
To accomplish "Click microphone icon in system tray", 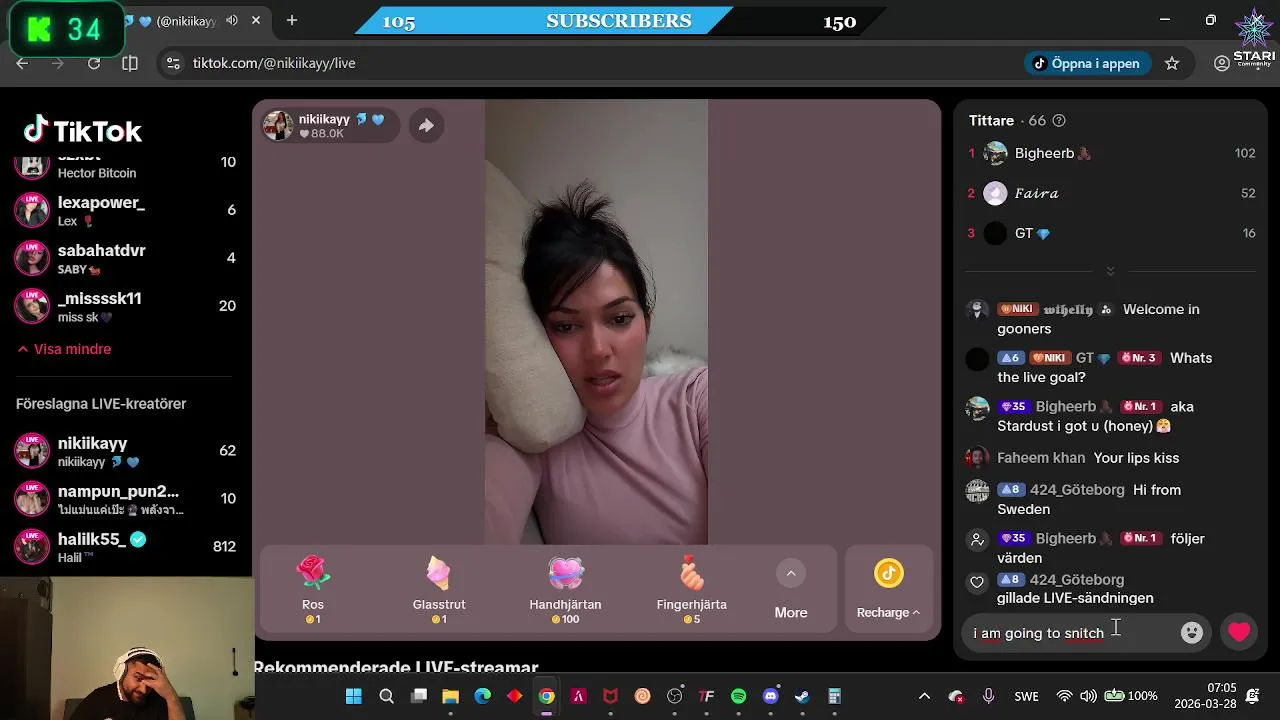I will click(x=988, y=696).
